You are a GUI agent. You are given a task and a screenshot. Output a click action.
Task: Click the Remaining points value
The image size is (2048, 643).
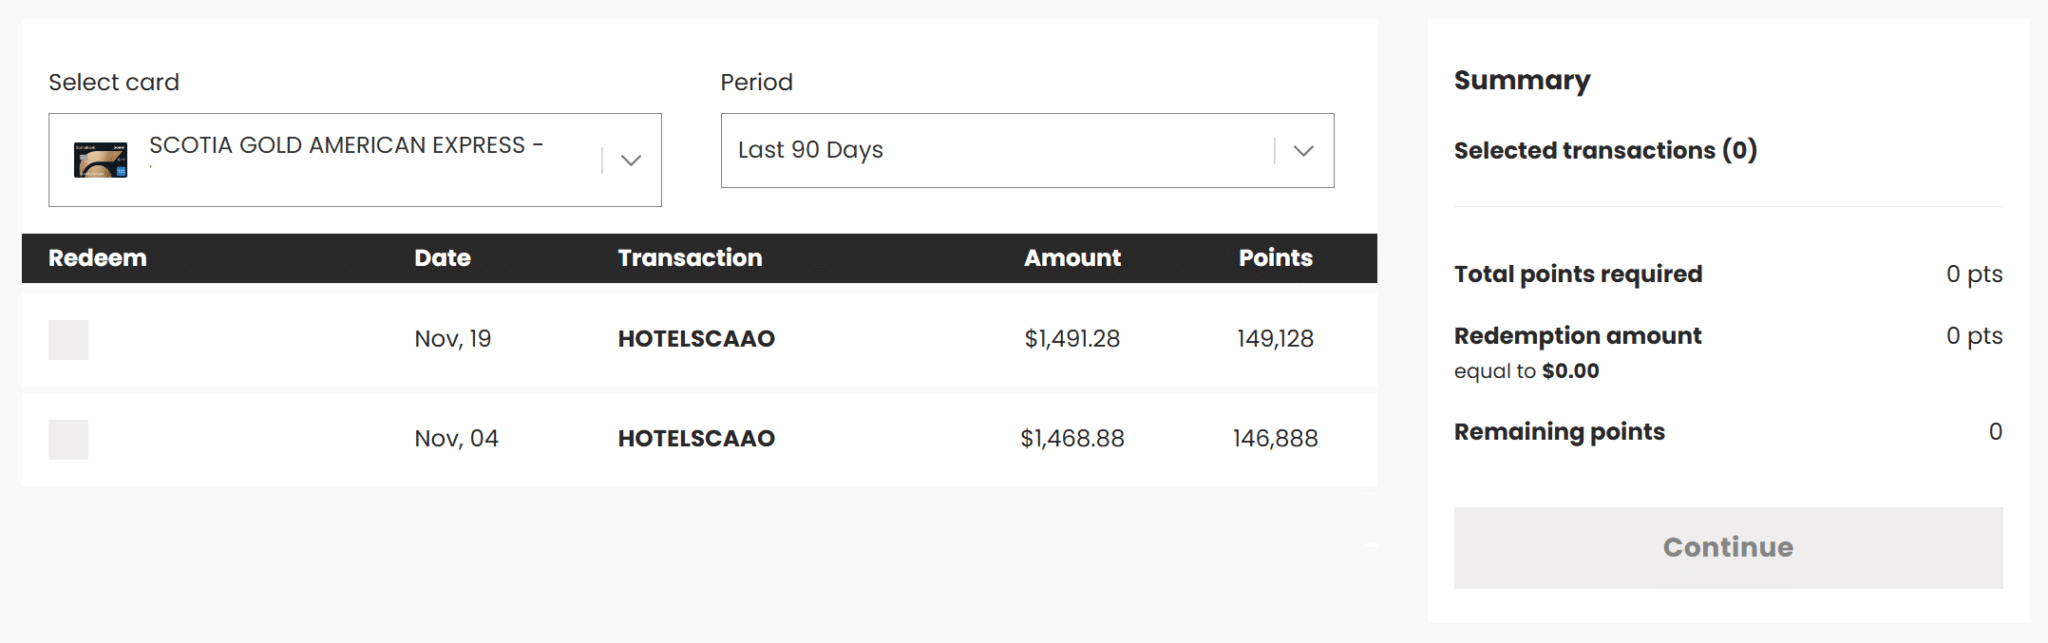pos(1995,431)
